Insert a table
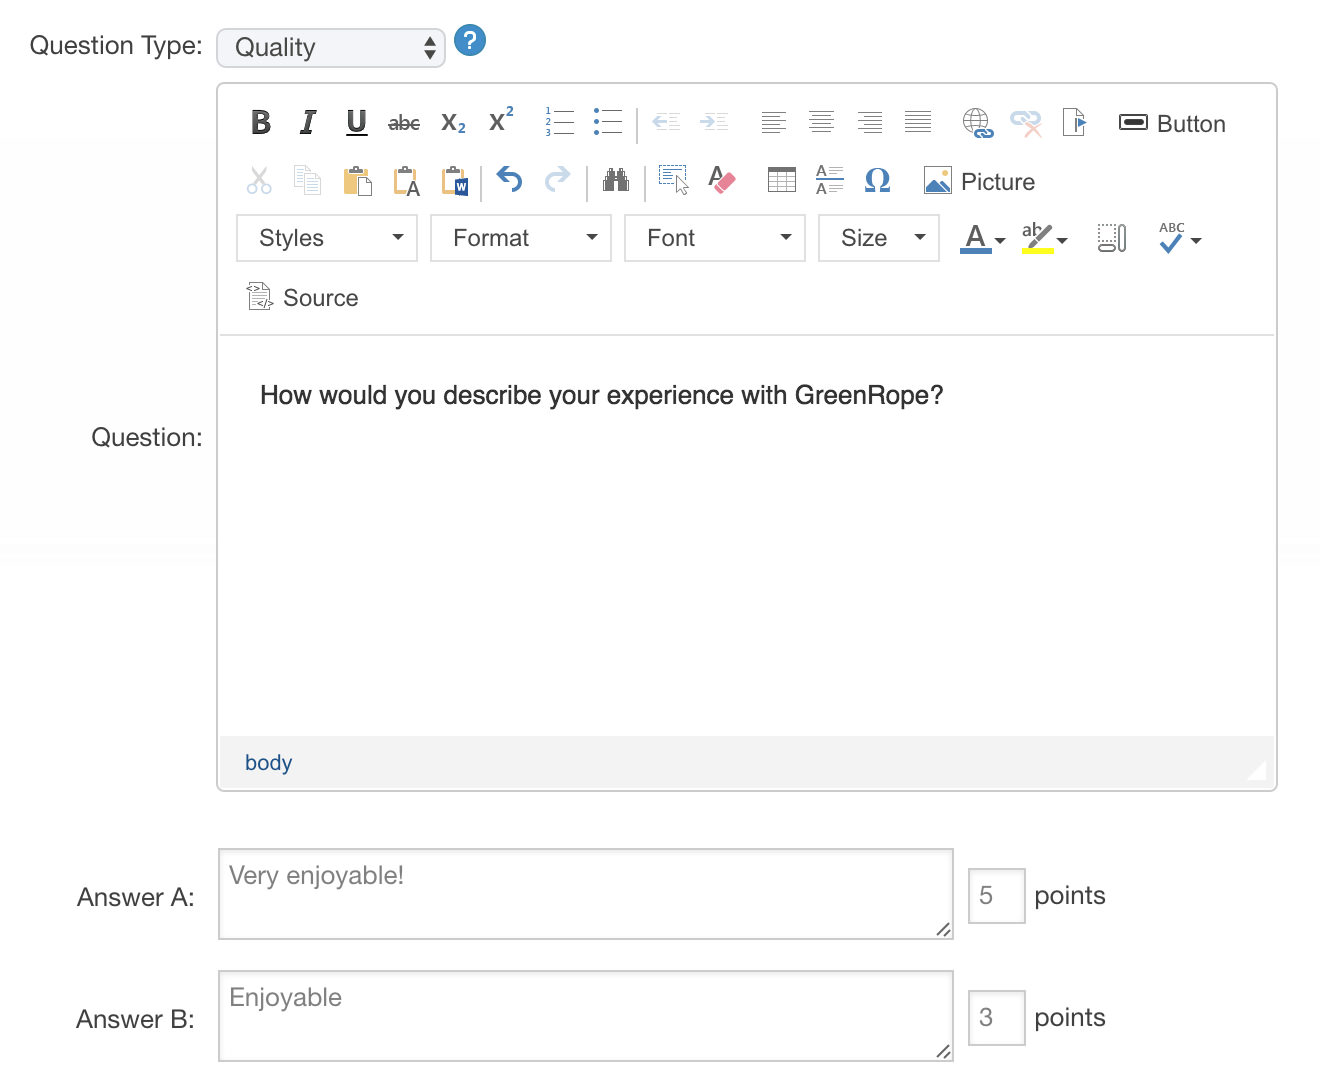 point(782,181)
